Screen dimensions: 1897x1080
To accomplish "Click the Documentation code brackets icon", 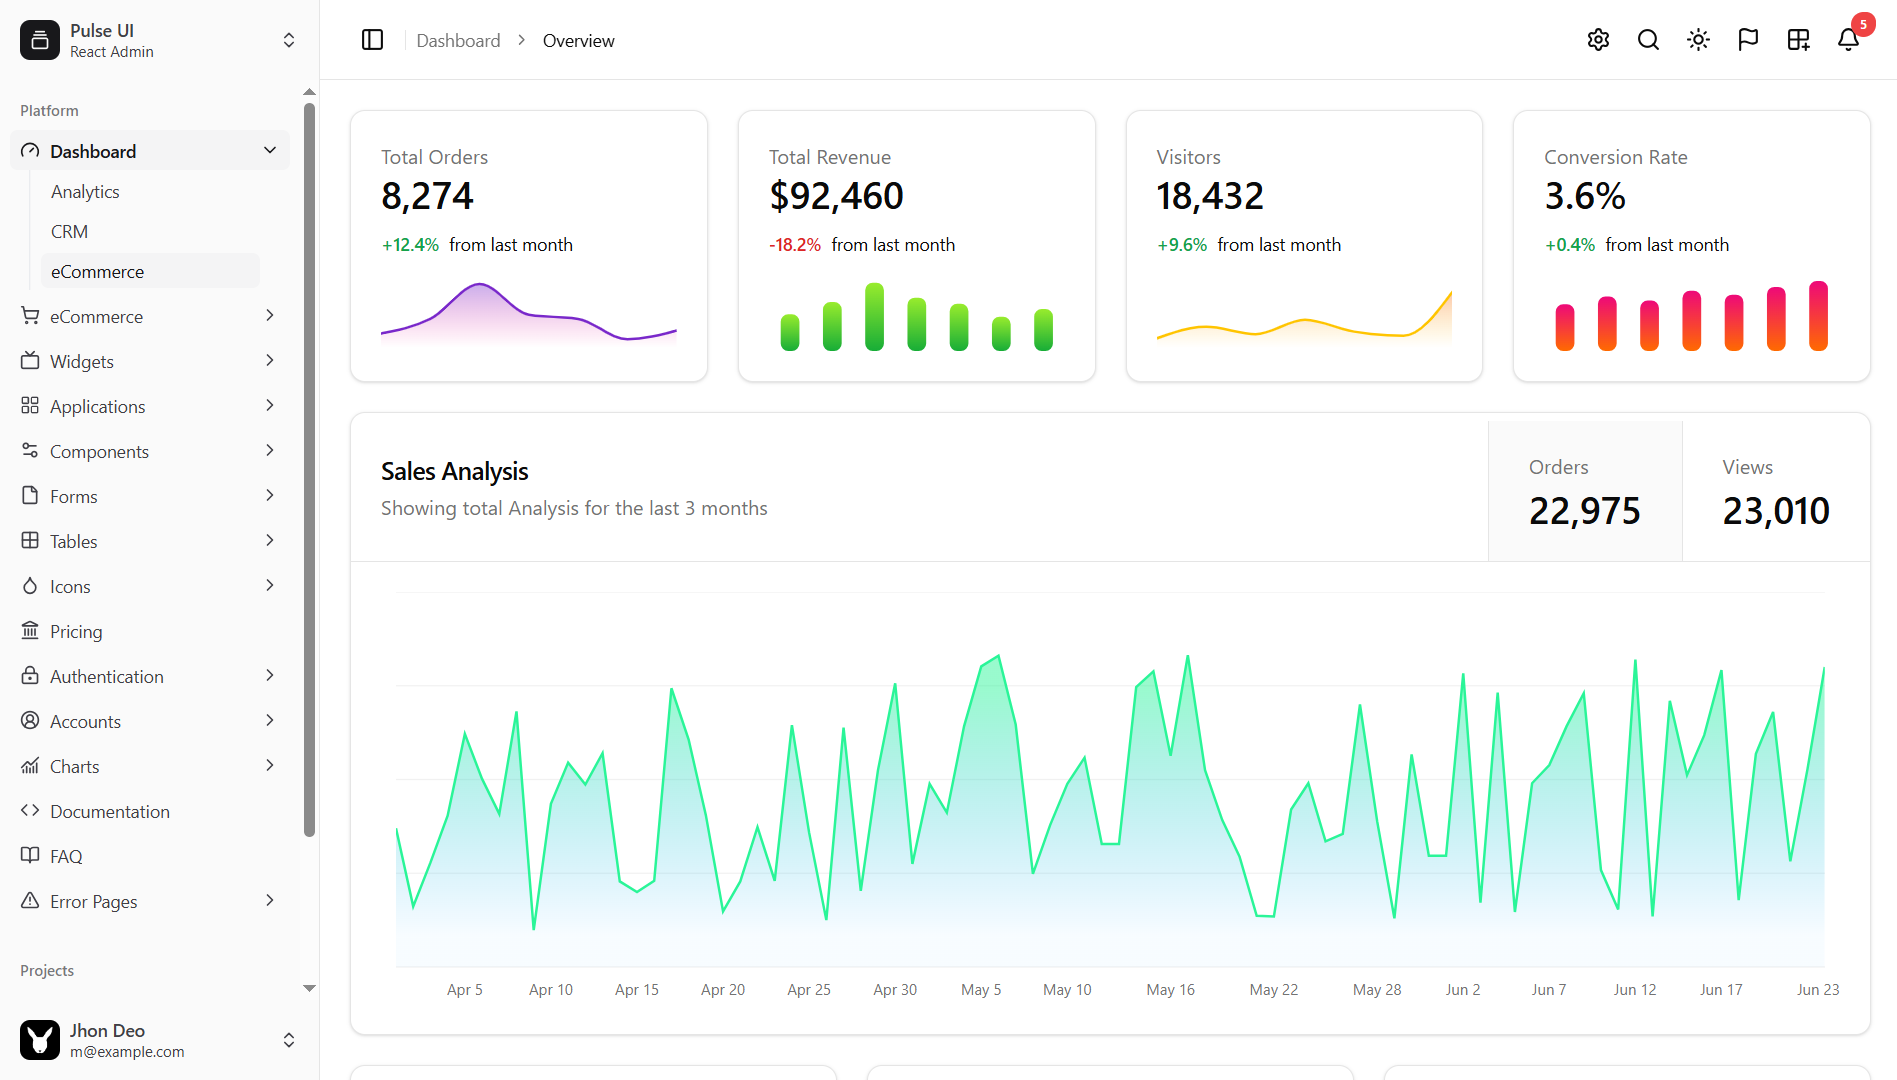I will (30, 811).
